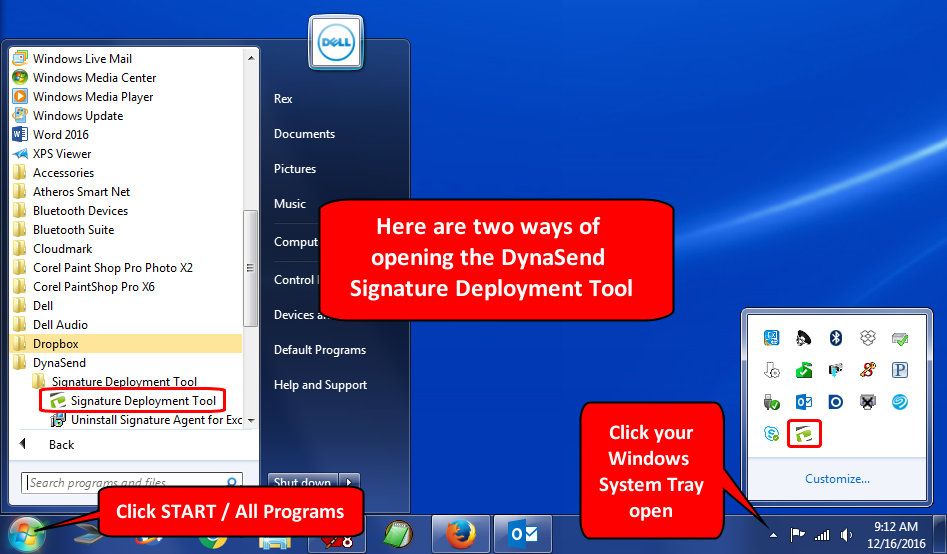Click the Windows Start orb
947x554 pixels.
pyautogui.click(x=26, y=535)
